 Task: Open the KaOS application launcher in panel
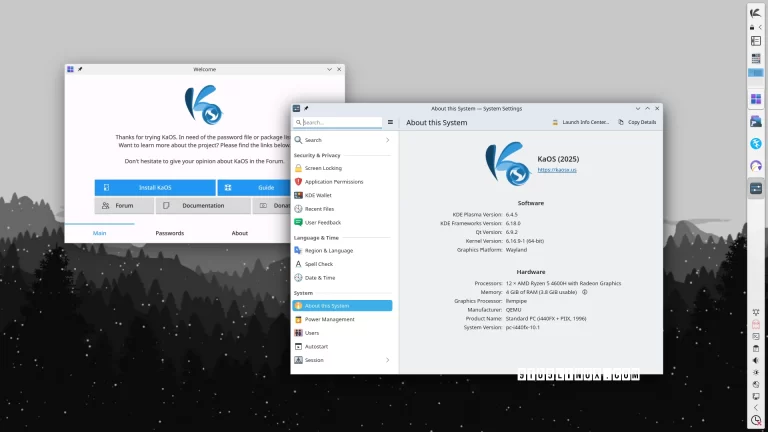point(756,12)
